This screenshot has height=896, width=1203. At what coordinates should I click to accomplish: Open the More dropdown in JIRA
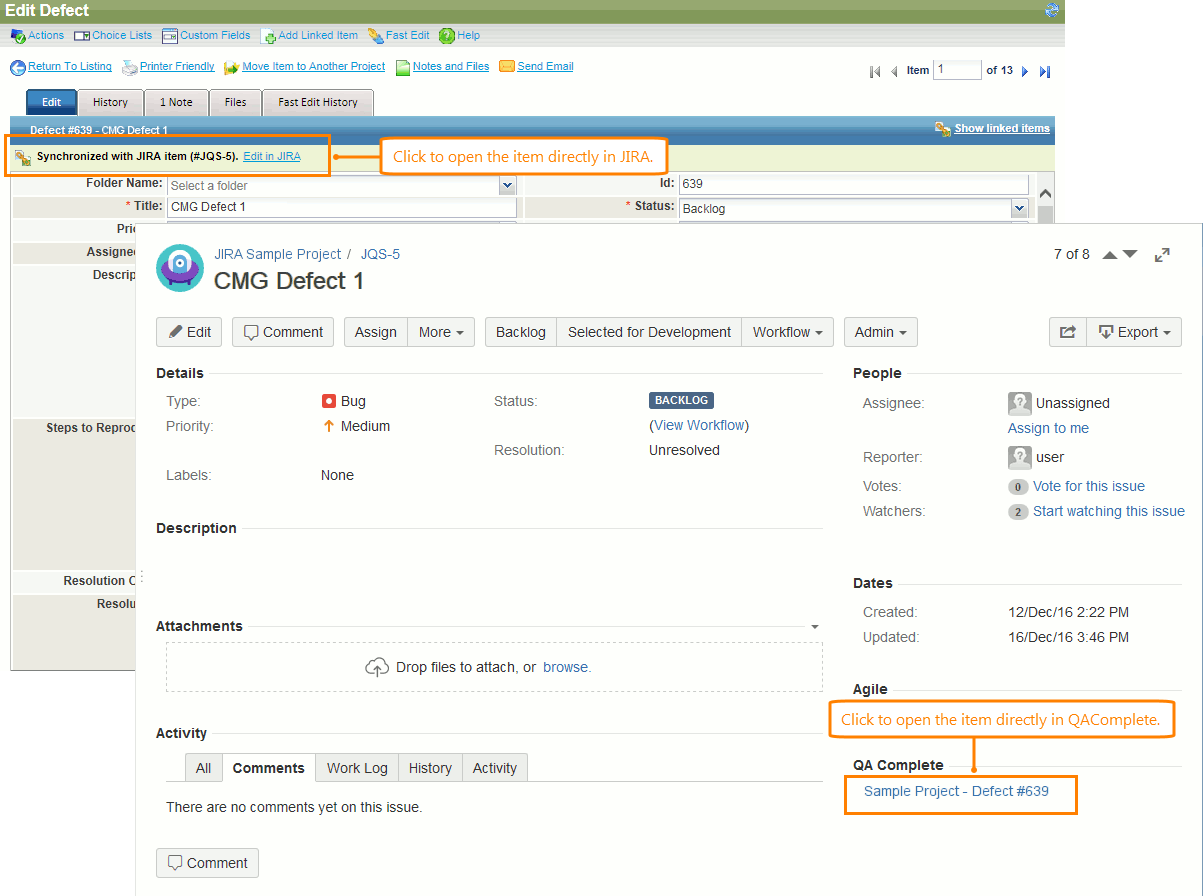point(441,332)
